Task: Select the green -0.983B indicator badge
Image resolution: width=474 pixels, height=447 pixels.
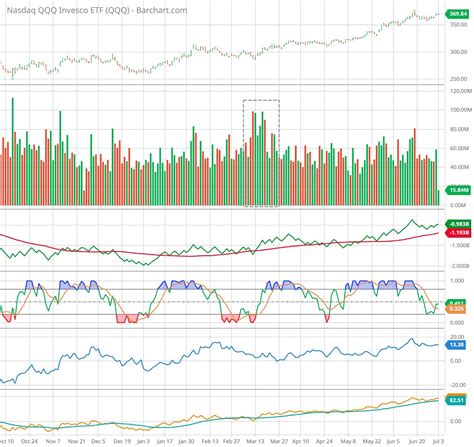Action: click(x=458, y=224)
